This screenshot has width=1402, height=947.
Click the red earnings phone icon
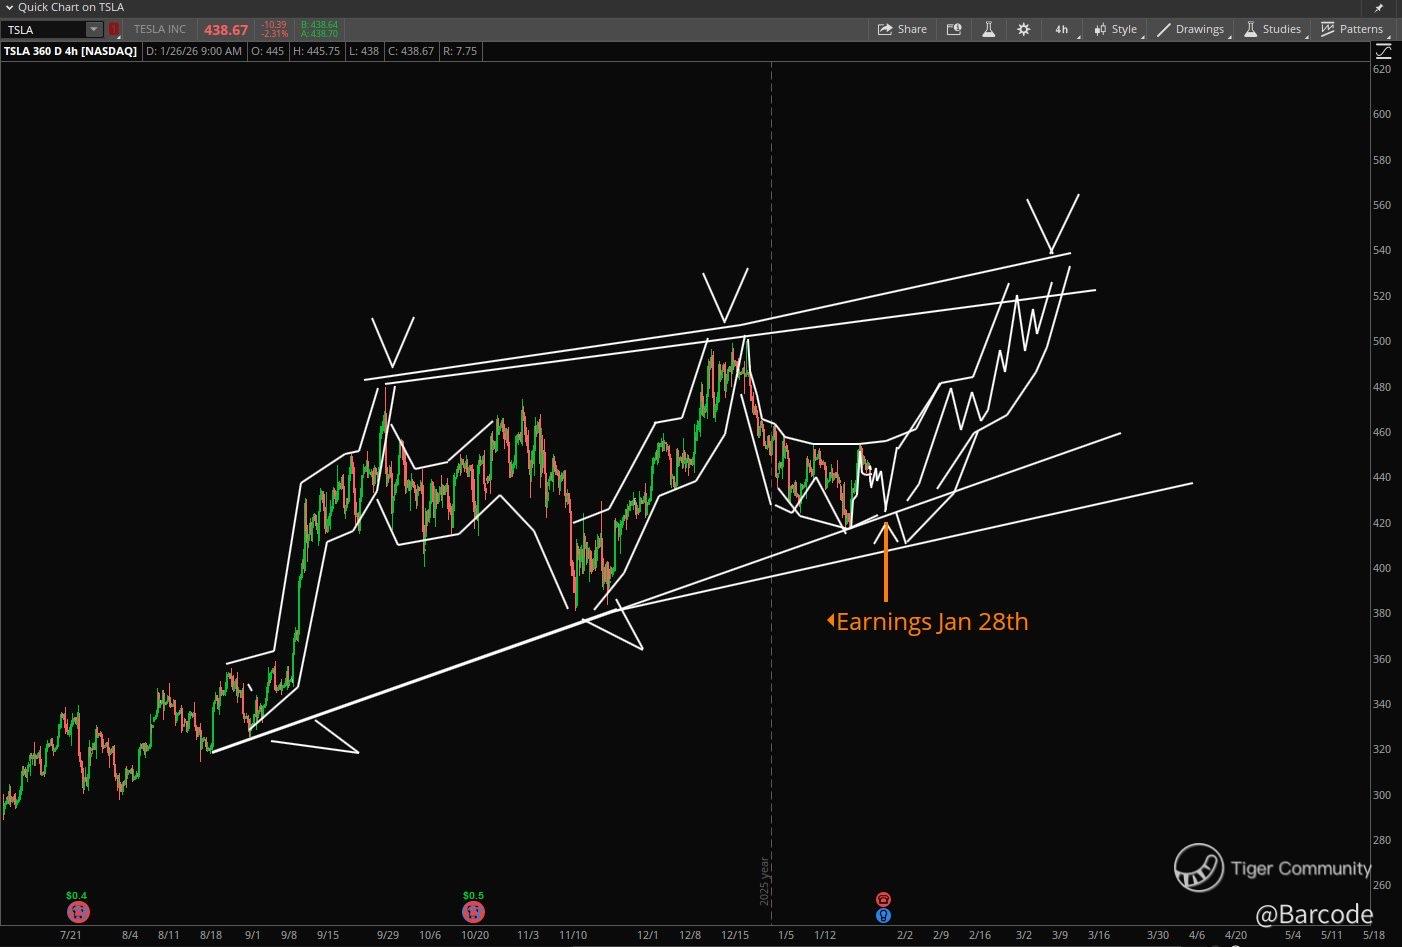point(883,900)
